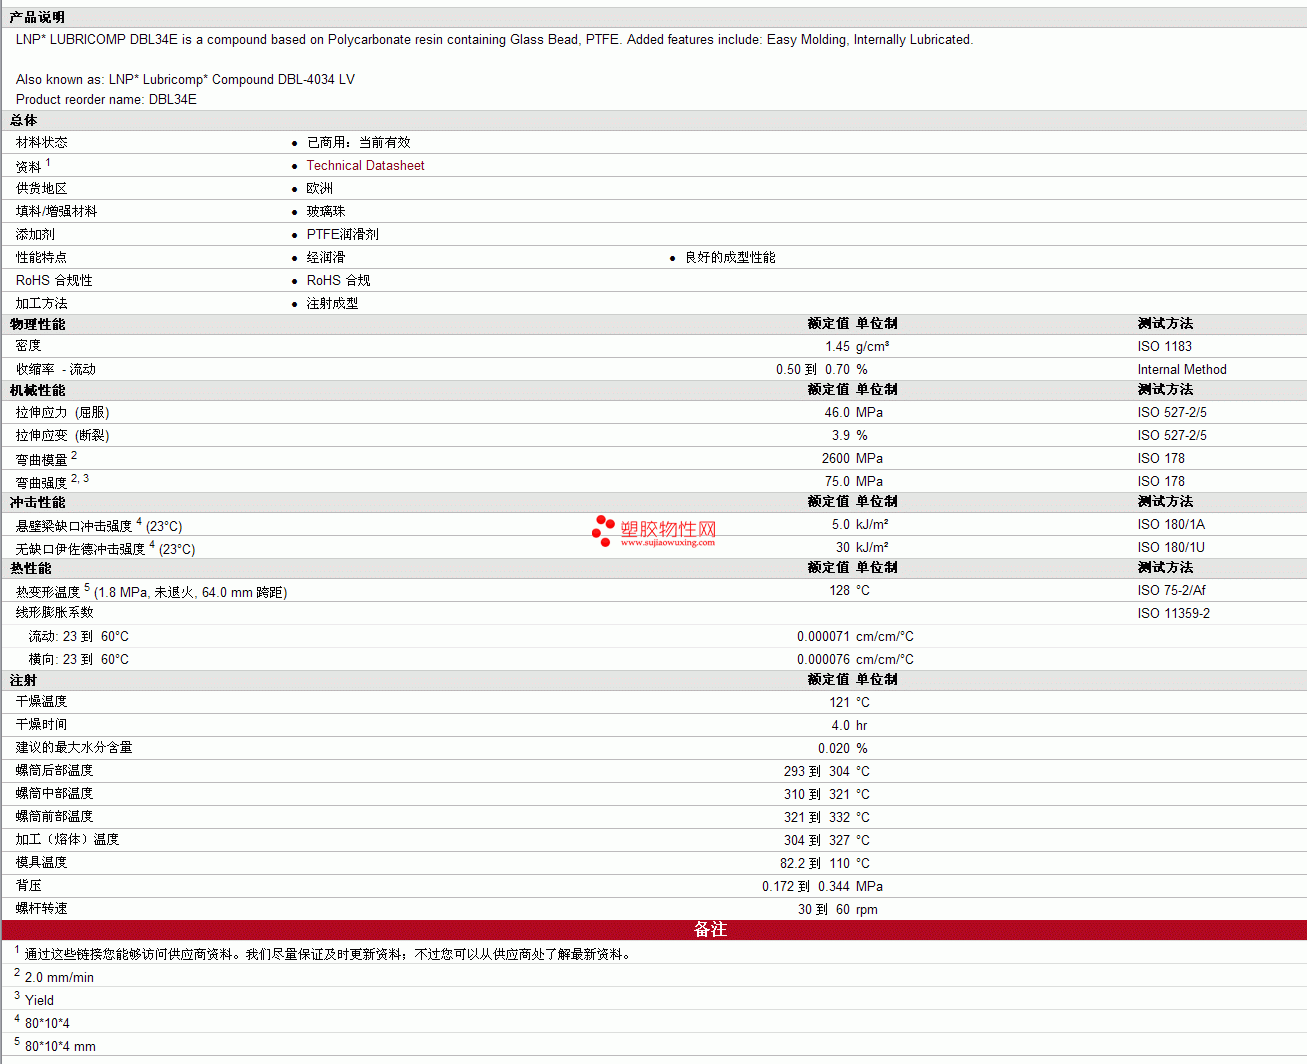Image resolution: width=1307 pixels, height=1064 pixels.
Task: Click the 螺杆转速 label
Action: pyautogui.click(x=41, y=909)
